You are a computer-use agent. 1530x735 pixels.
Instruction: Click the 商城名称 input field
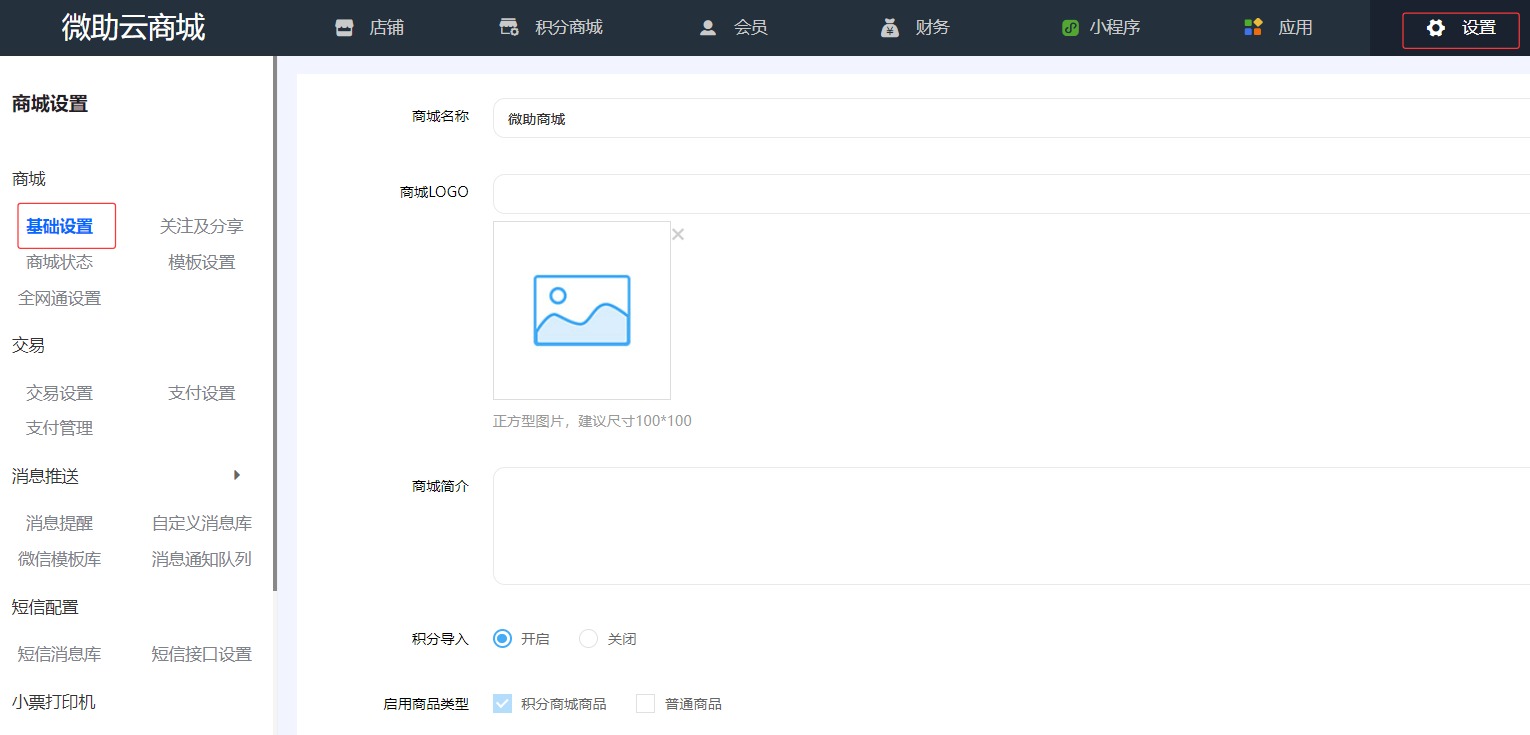(x=1011, y=118)
